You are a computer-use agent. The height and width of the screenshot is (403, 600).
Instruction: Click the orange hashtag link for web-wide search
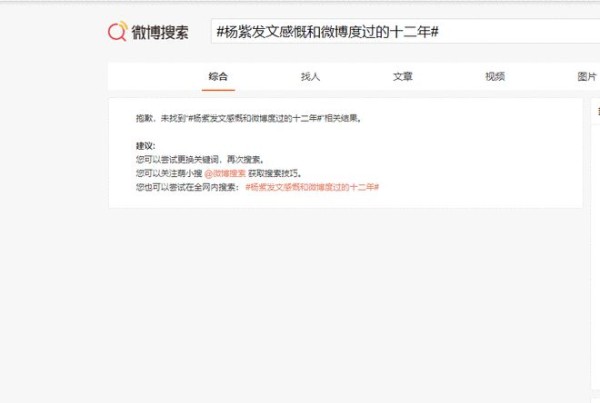click(312, 187)
